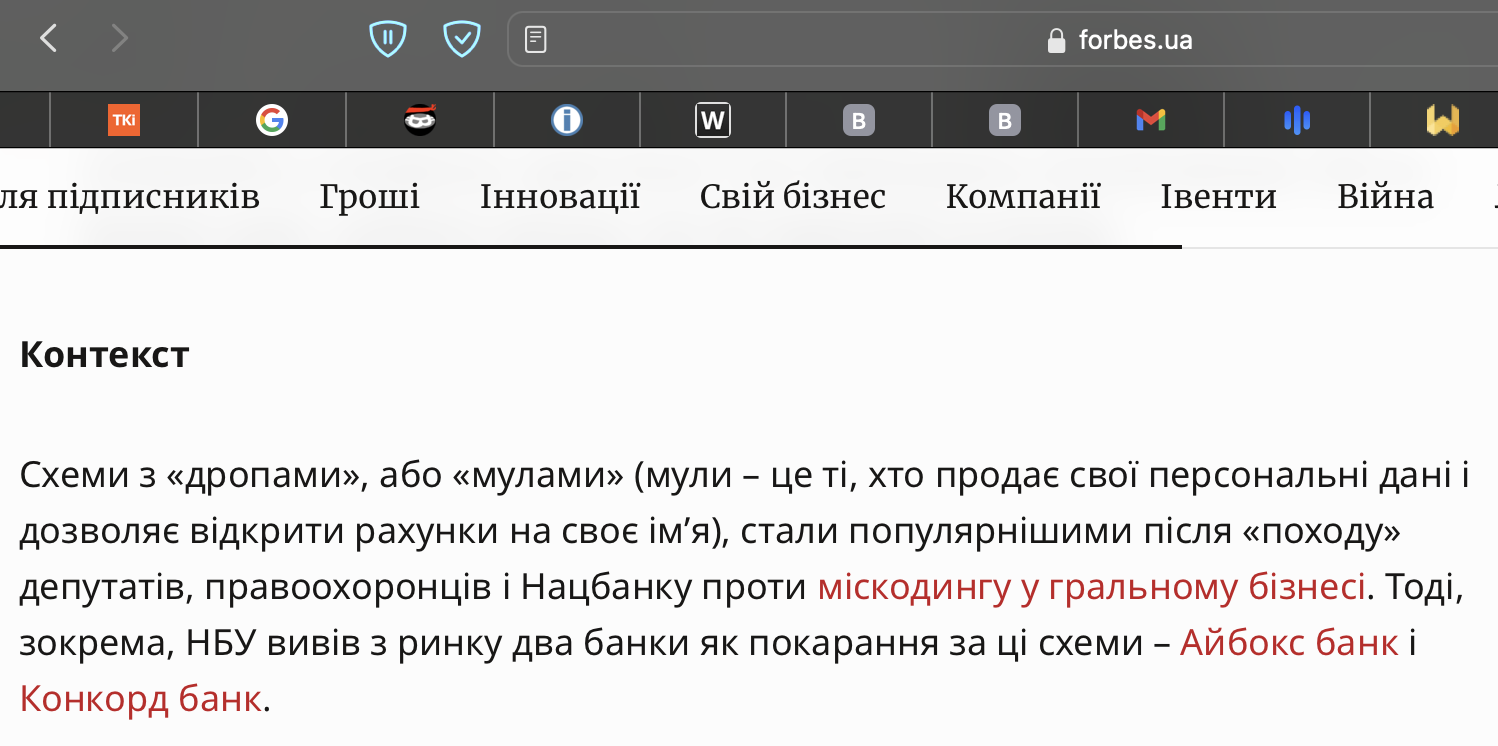1498x746 pixels.
Task: Follow the 'міскодингу у гральному бізнесі' link
Action: 1092,587
